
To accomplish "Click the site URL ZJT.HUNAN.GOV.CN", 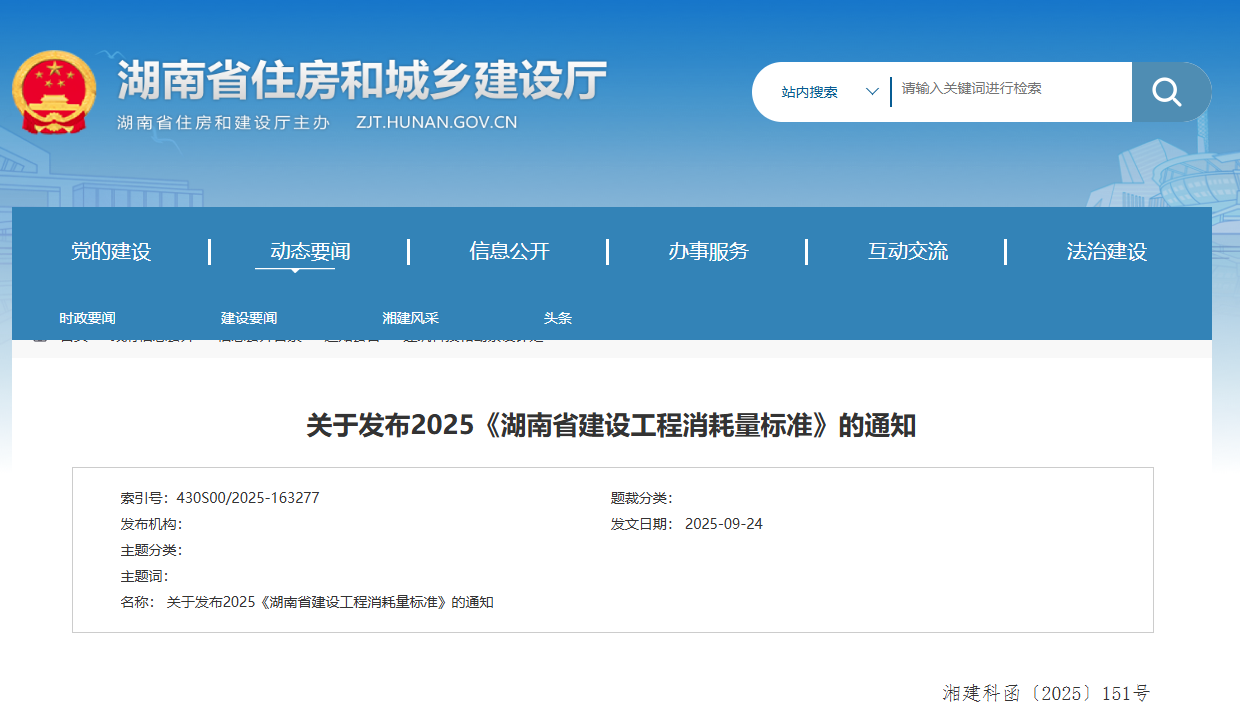I will 436,122.
